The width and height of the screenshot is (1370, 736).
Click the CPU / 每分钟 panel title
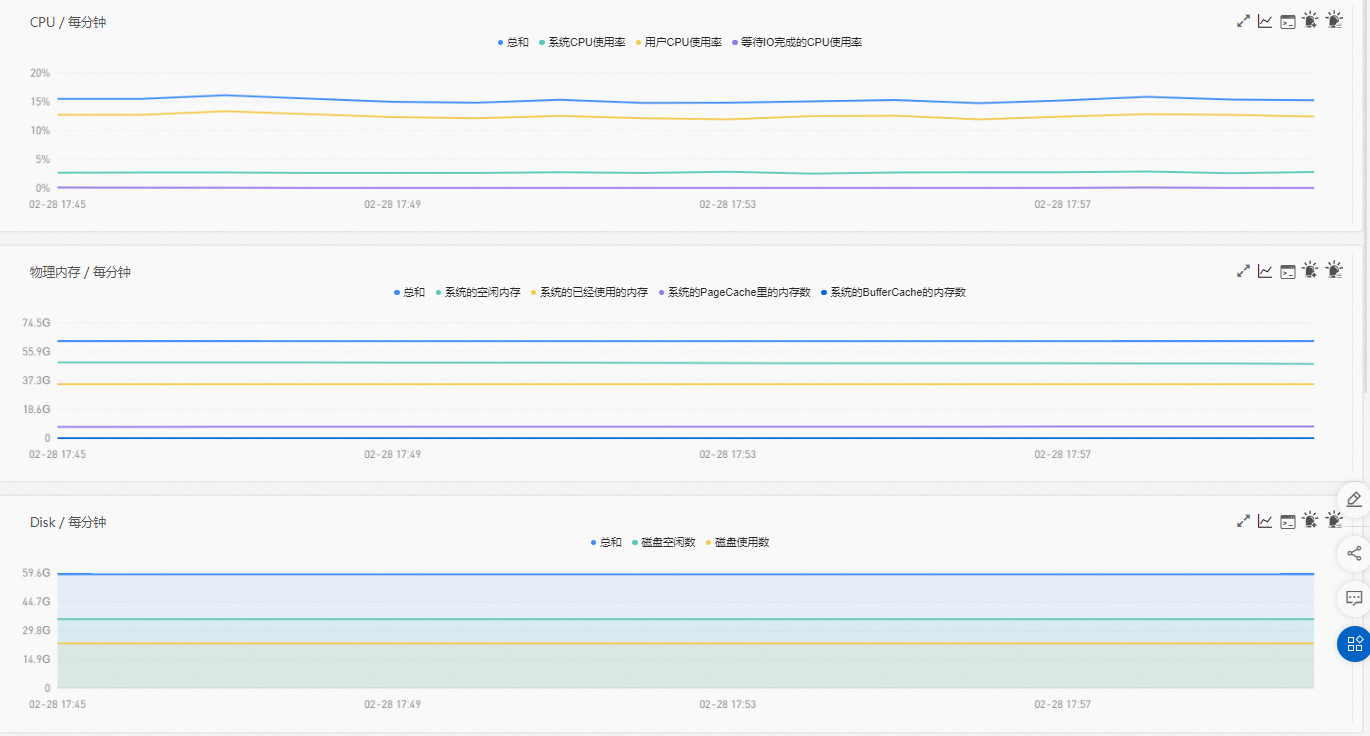pyautogui.click(x=68, y=22)
